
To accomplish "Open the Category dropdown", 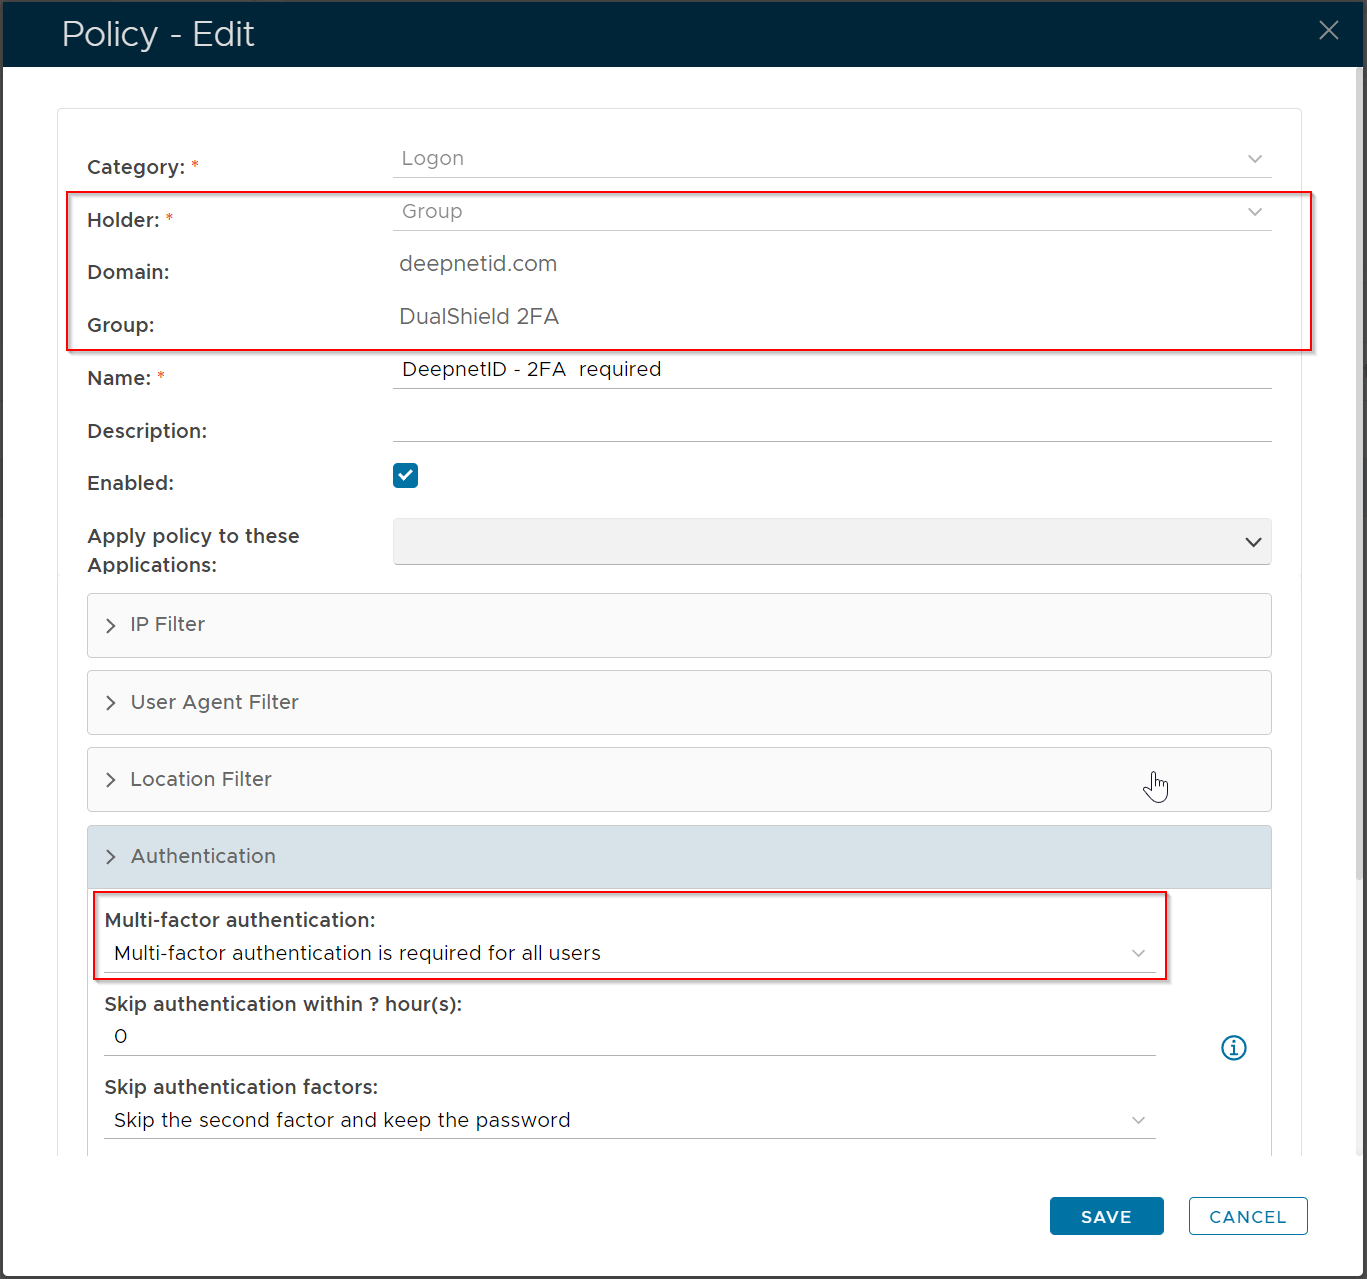I will point(830,159).
